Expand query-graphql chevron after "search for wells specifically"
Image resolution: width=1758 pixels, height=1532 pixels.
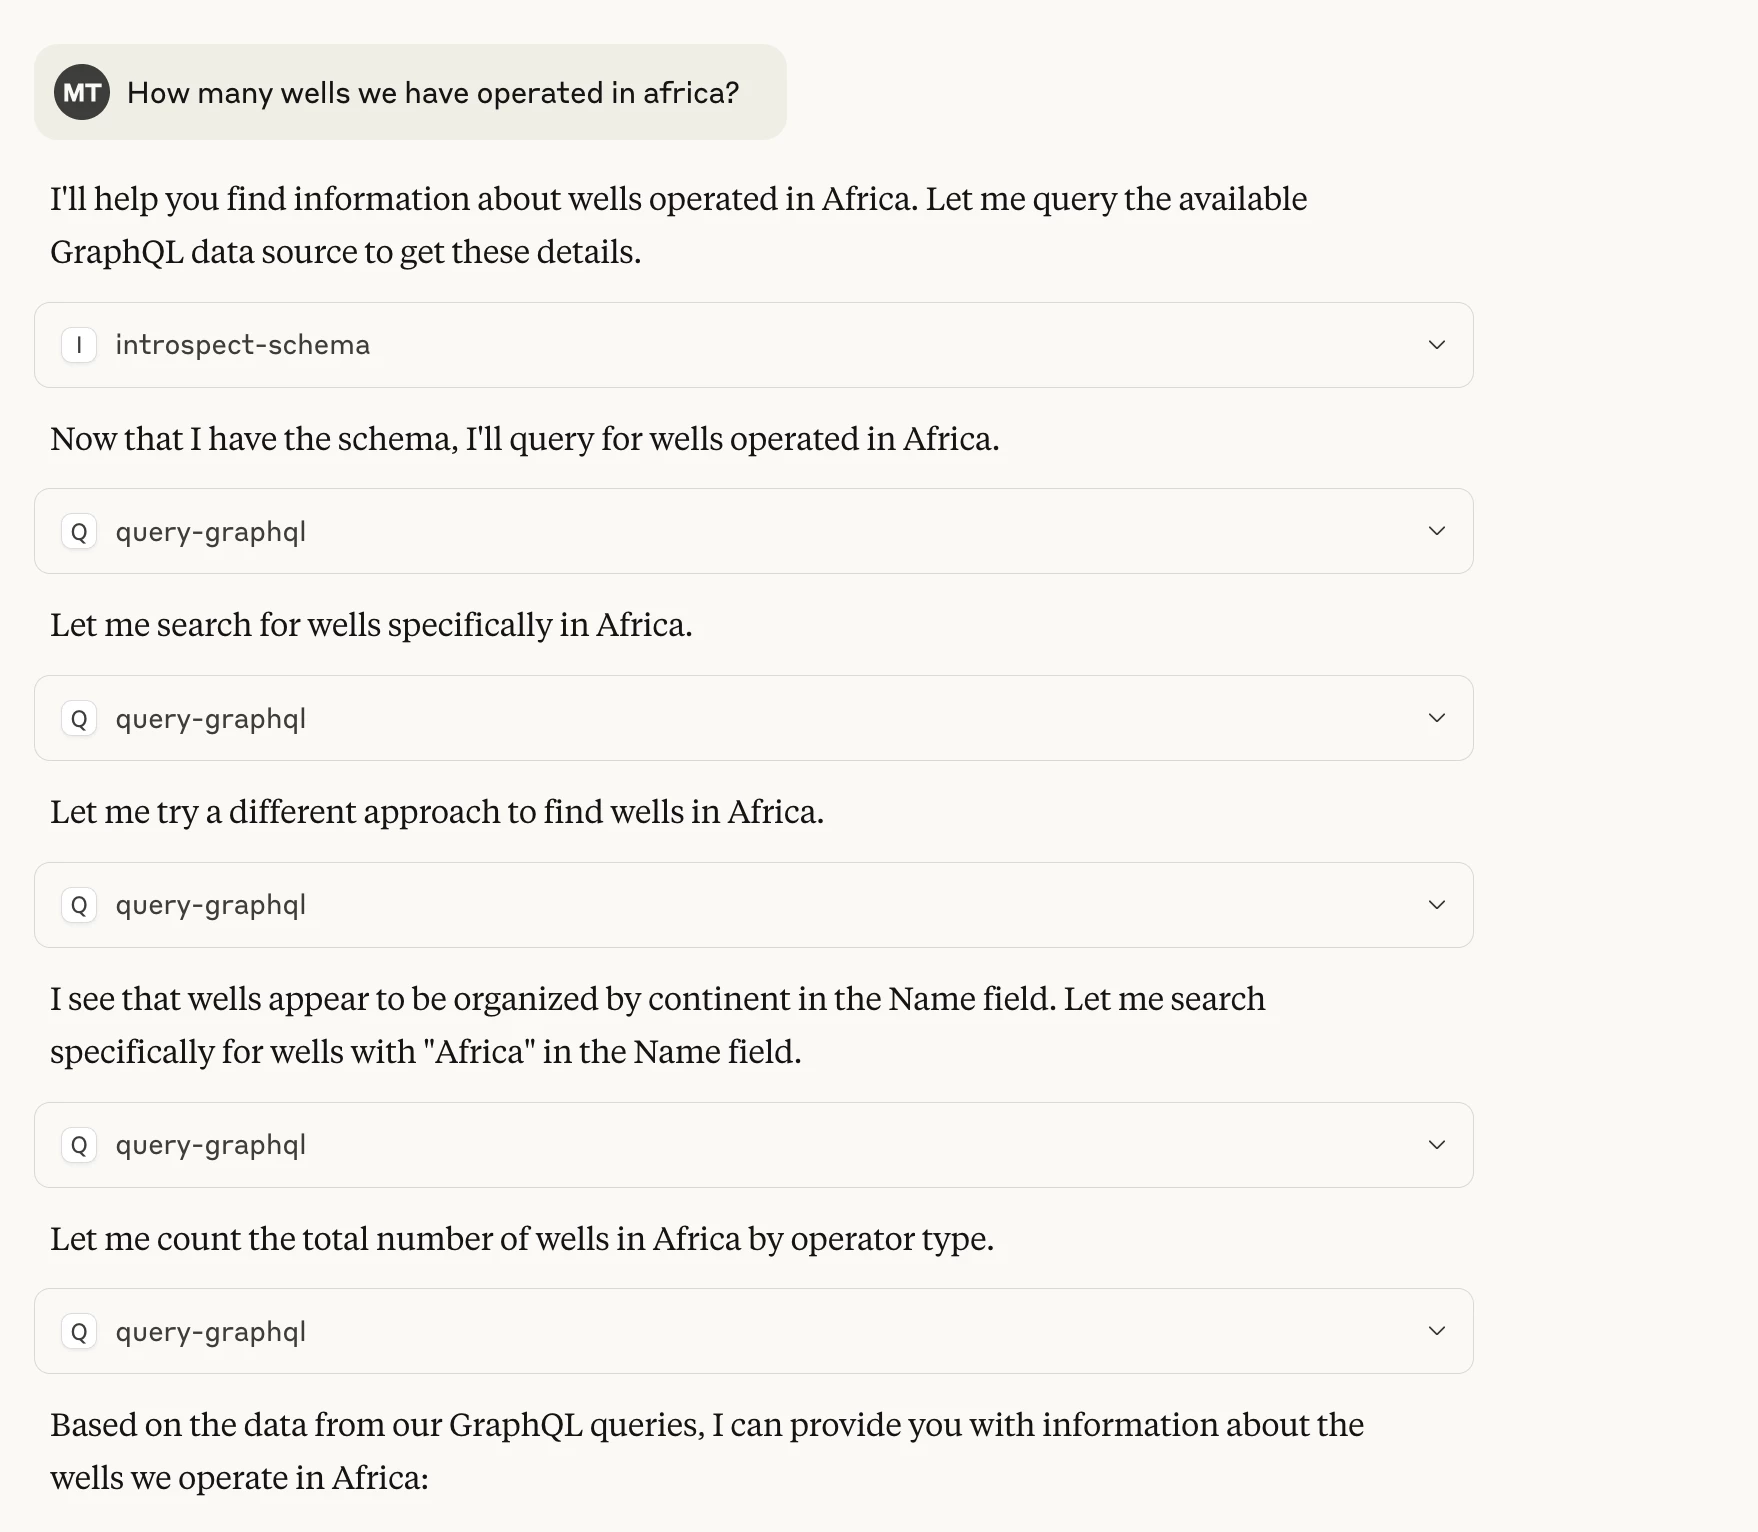(x=1437, y=718)
